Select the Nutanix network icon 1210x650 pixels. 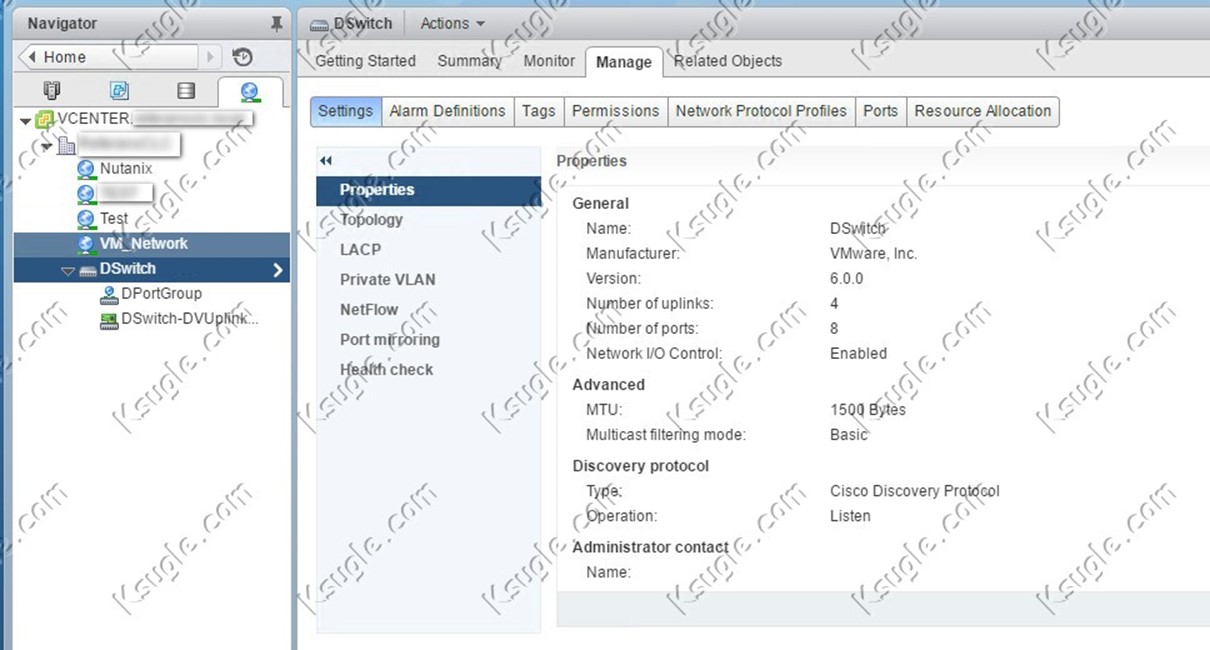(86, 169)
